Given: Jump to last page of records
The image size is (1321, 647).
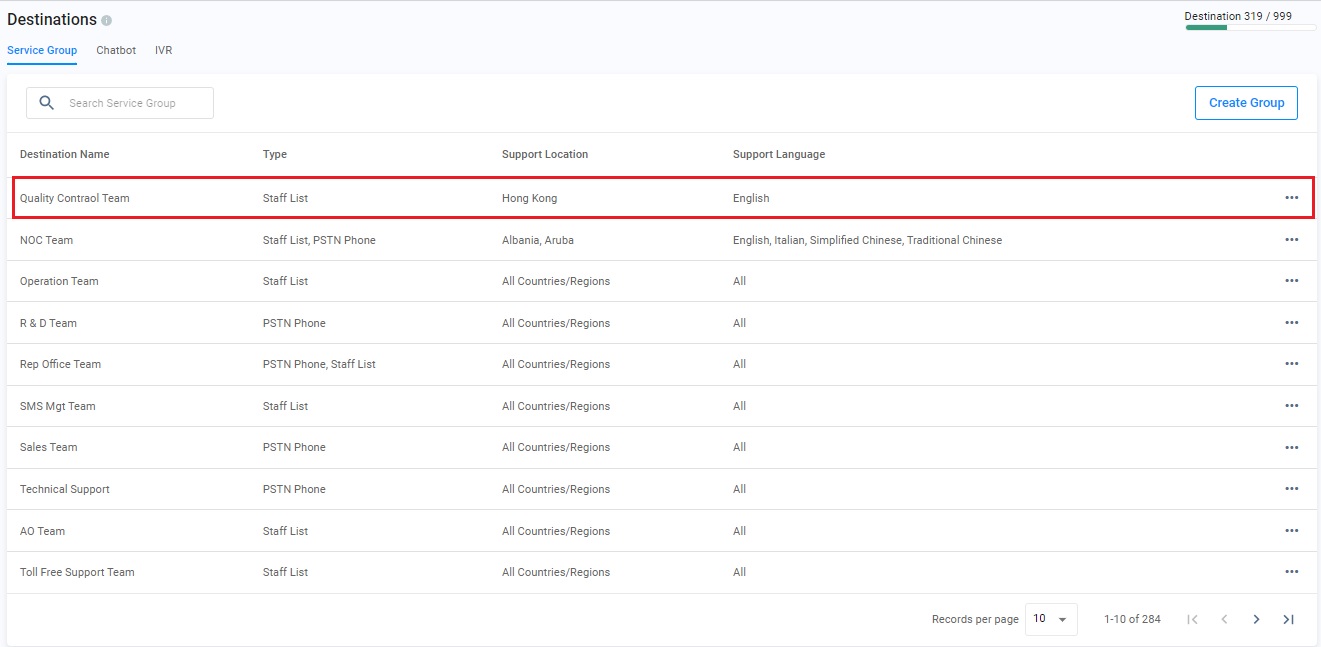Looking at the screenshot, I should (x=1289, y=619).
